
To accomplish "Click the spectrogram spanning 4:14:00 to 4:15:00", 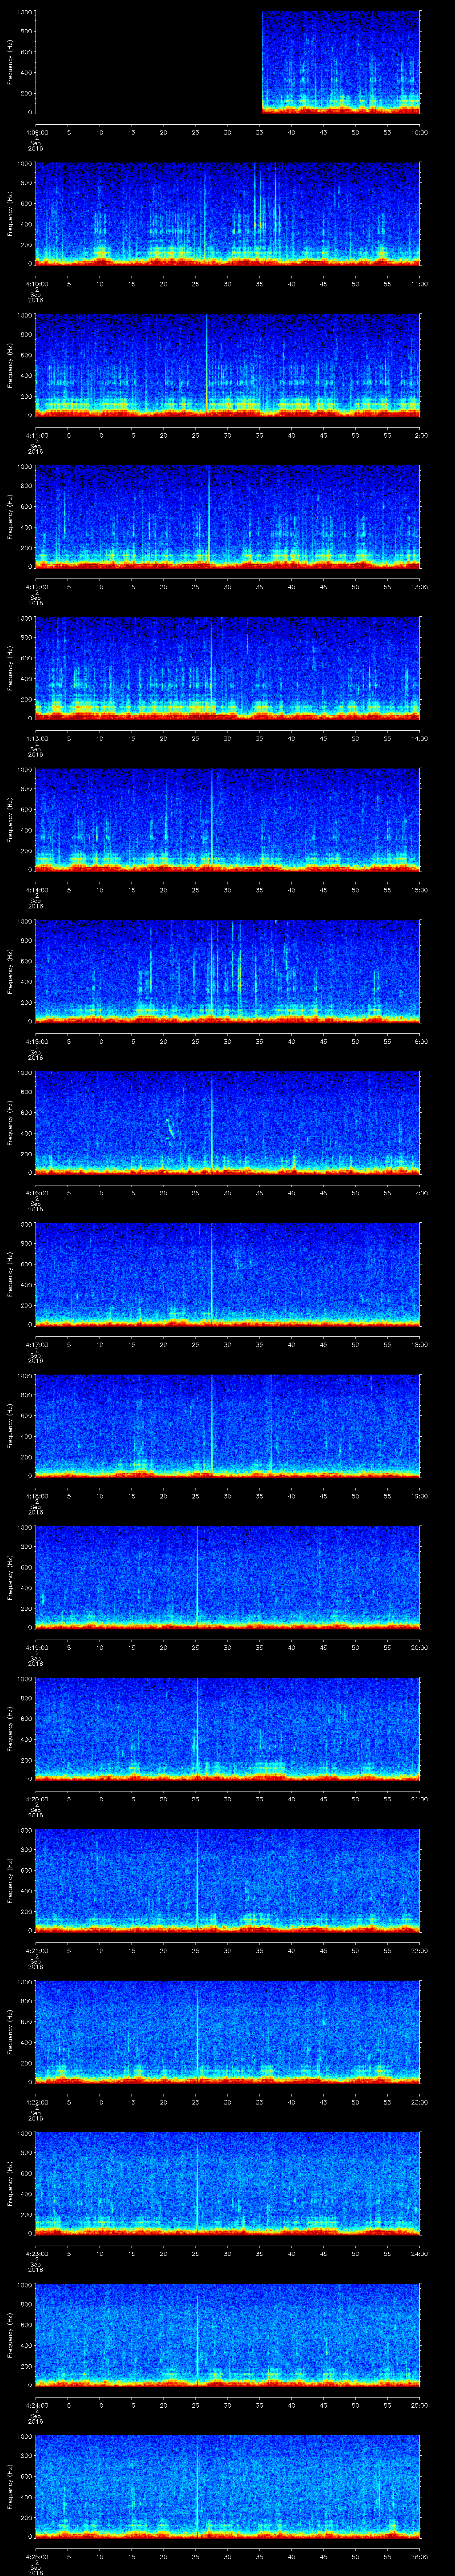I will (x=228, y=820).
